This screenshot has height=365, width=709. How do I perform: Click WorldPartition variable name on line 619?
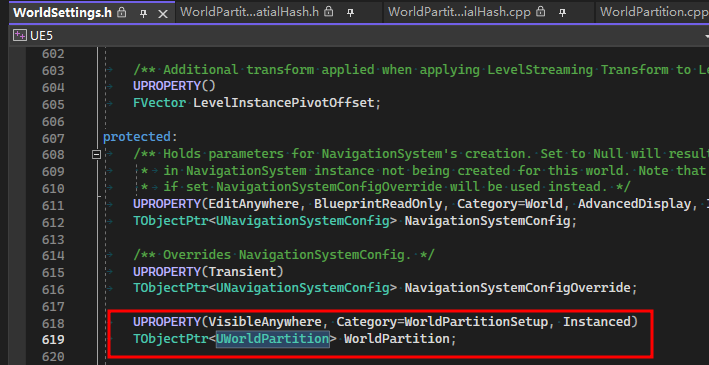pyautogui.click(x=397, y=338)
